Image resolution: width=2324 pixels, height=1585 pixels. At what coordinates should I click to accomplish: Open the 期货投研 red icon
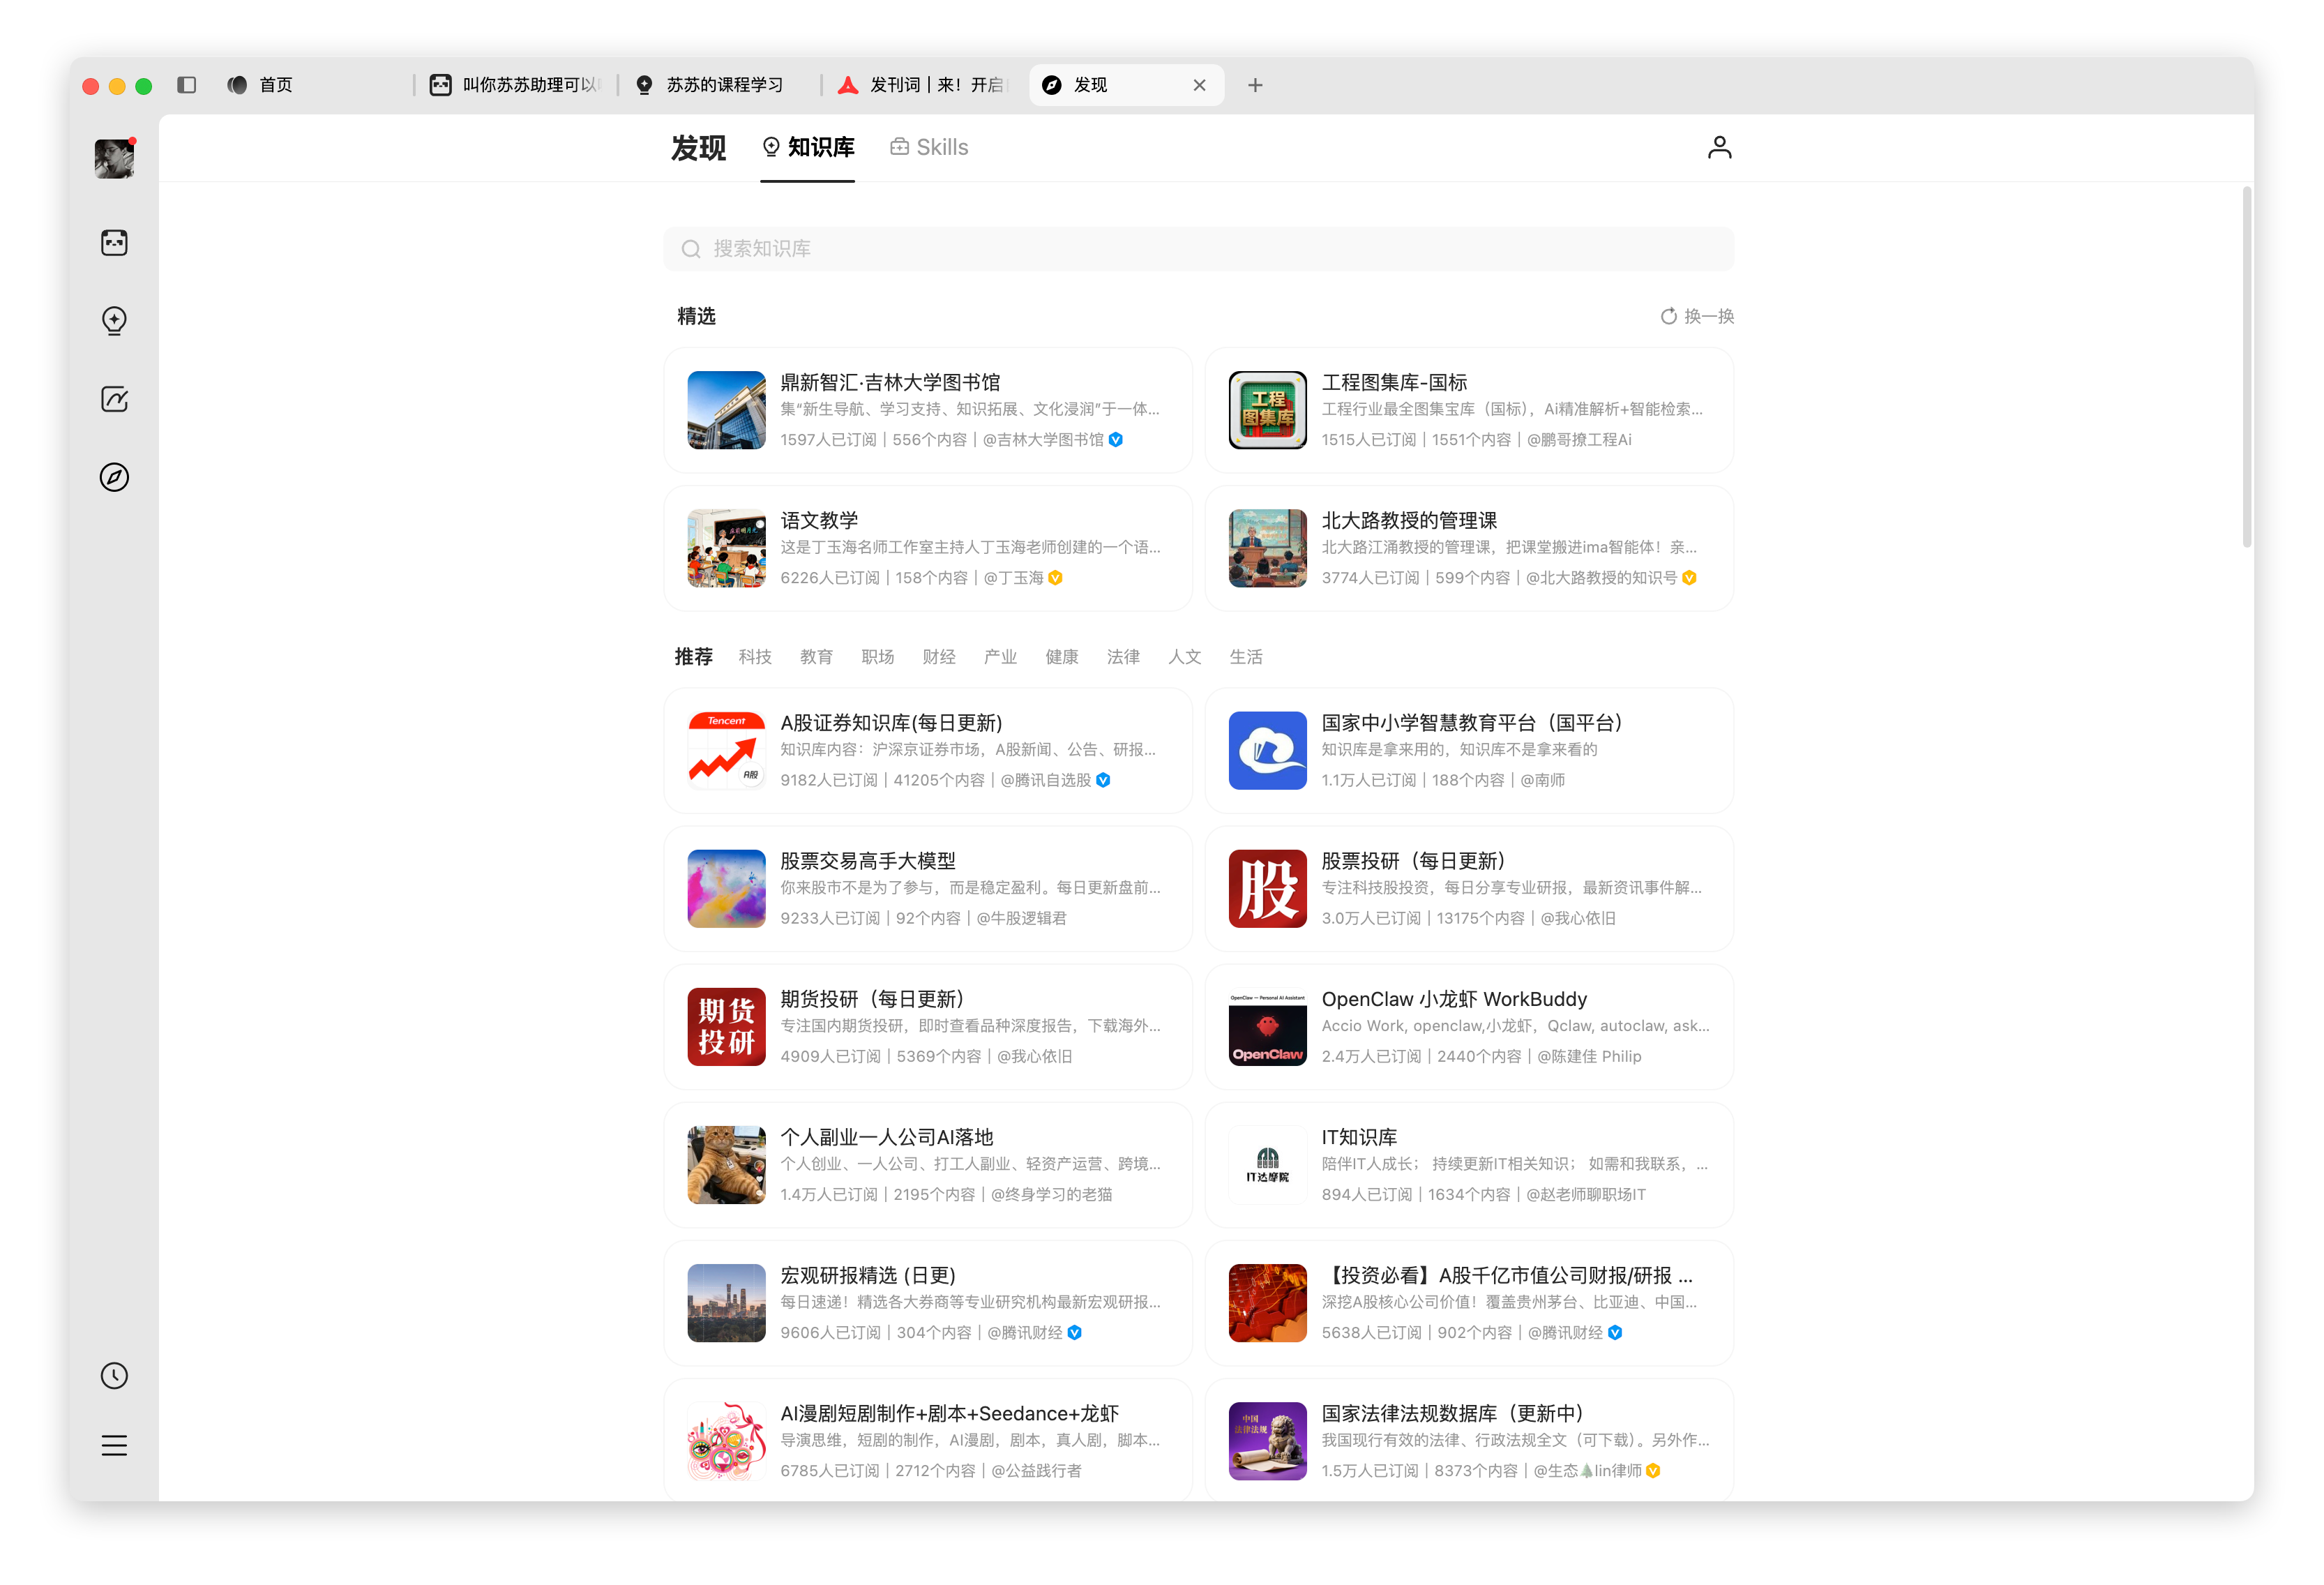[726, 1026]
